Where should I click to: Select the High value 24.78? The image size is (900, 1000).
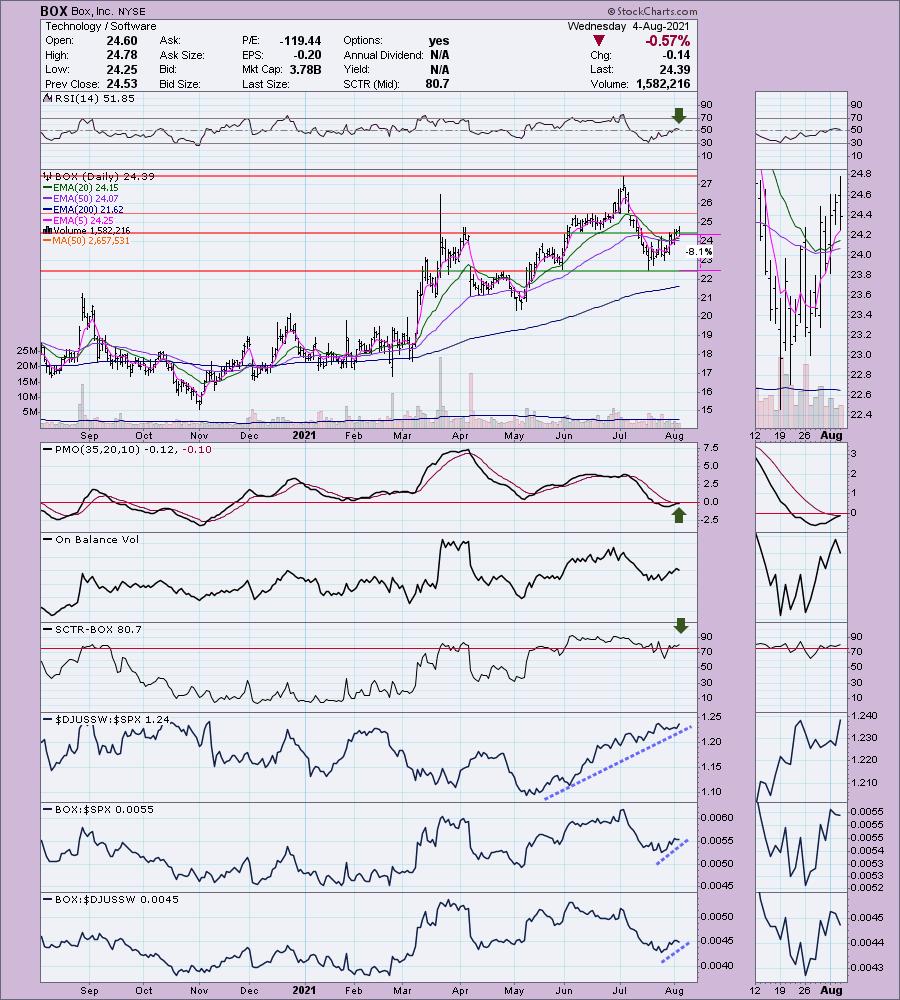click(122, 55)
